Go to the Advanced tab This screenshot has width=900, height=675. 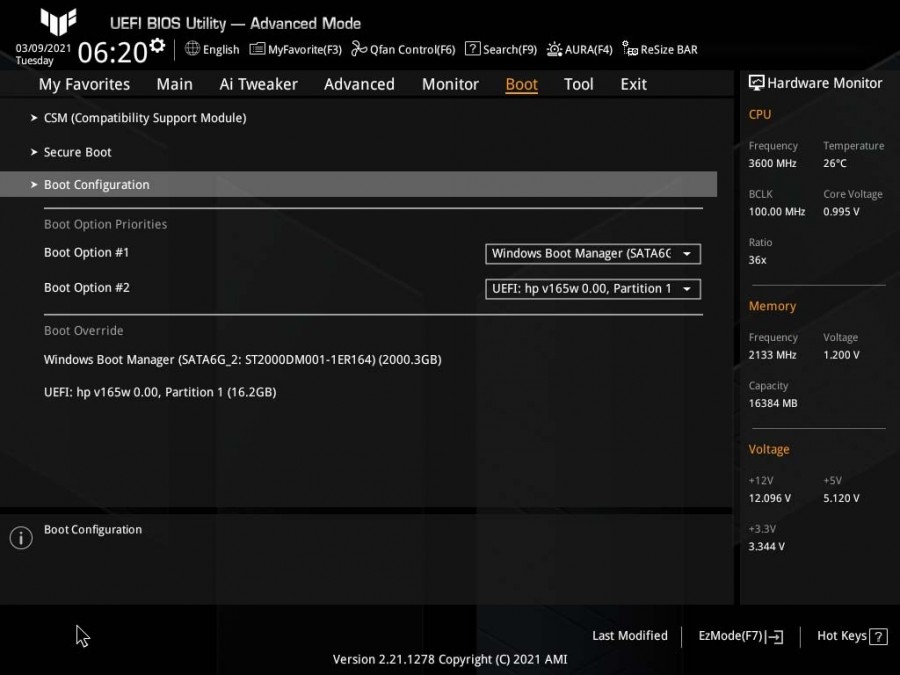coord(359,84)
